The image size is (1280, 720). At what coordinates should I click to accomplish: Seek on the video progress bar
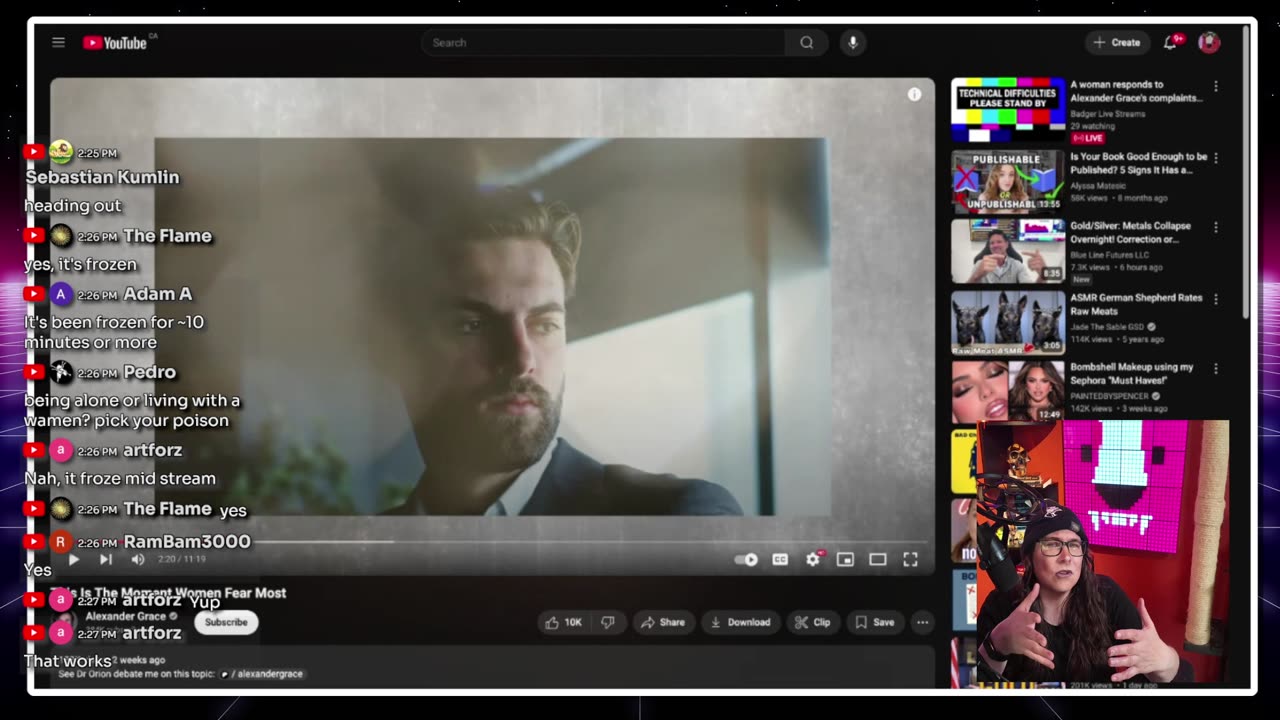coord(492,541)
